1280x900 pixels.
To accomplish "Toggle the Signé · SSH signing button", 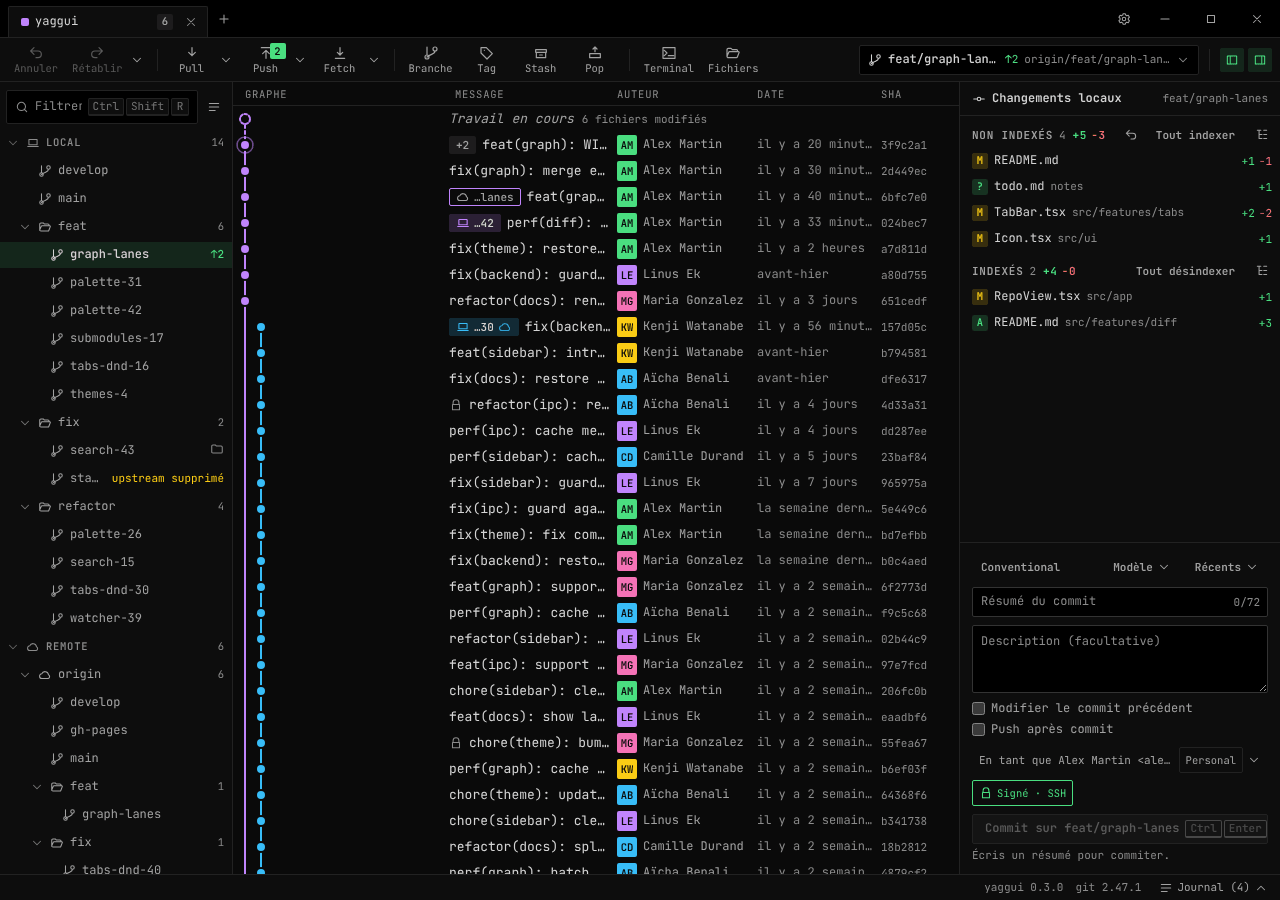I will tap(1022, 793).
